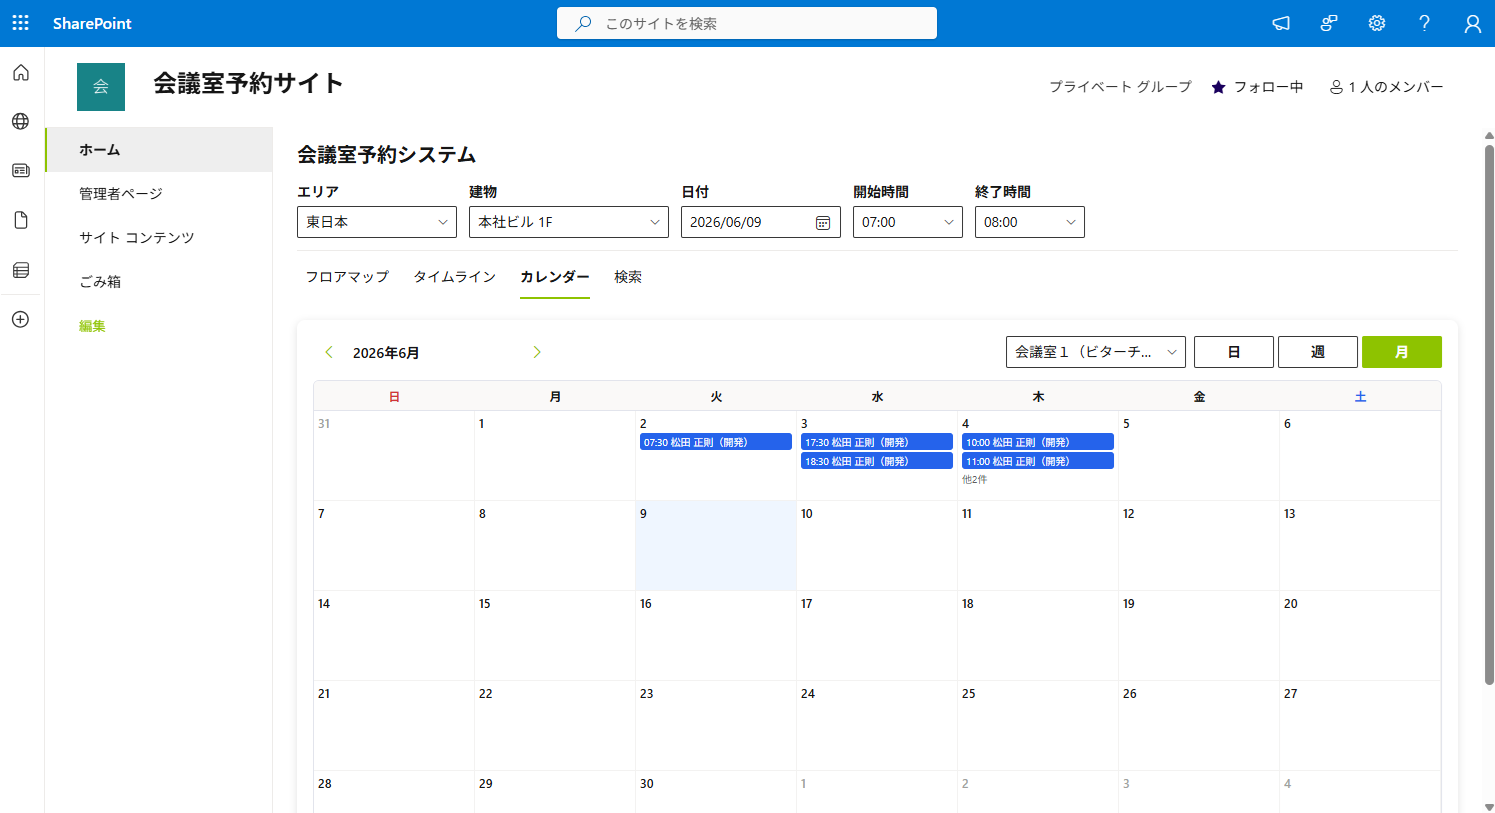
Task: Select the highlighted June 9 cell
Action: pos(716,546)
